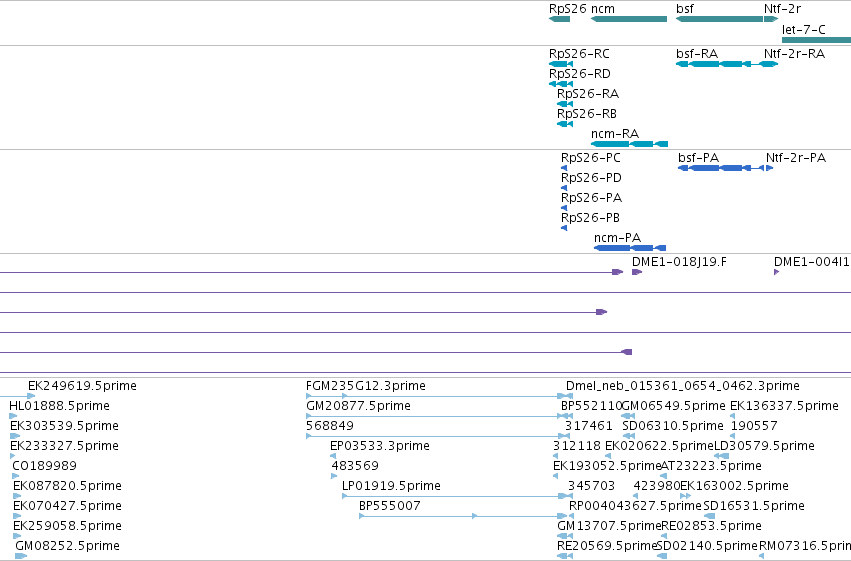Click the RpS26-RC transcript label

point(579,54)
